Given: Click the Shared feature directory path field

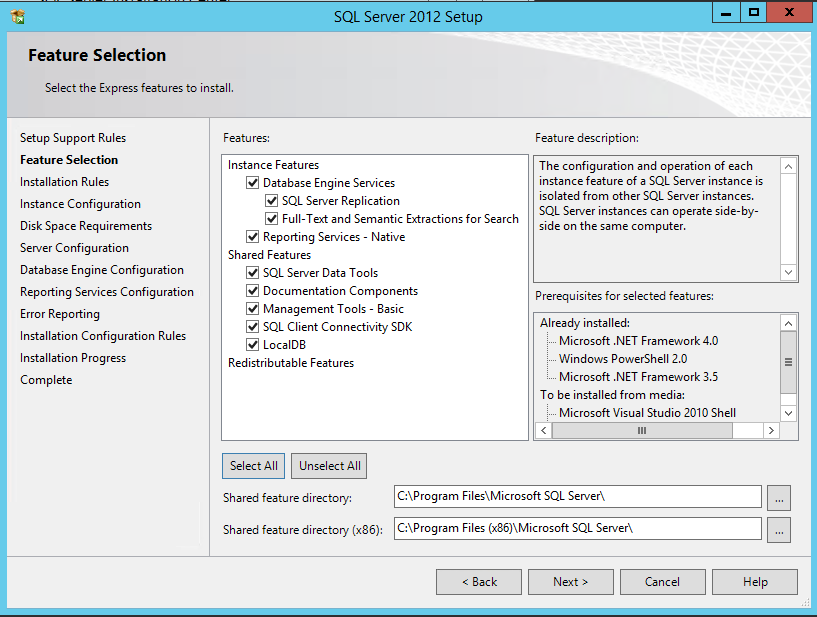Looking at the screenshot, I should click(x=578, y=496).
